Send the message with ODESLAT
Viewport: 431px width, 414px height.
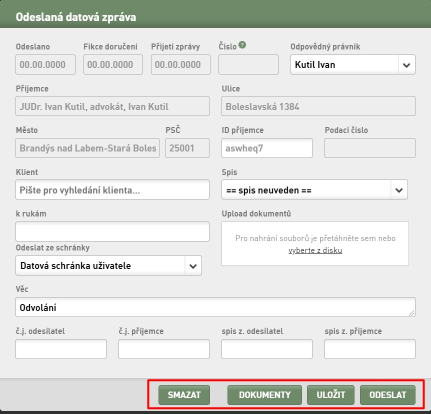pyautogui.click(x=388, y=395)
